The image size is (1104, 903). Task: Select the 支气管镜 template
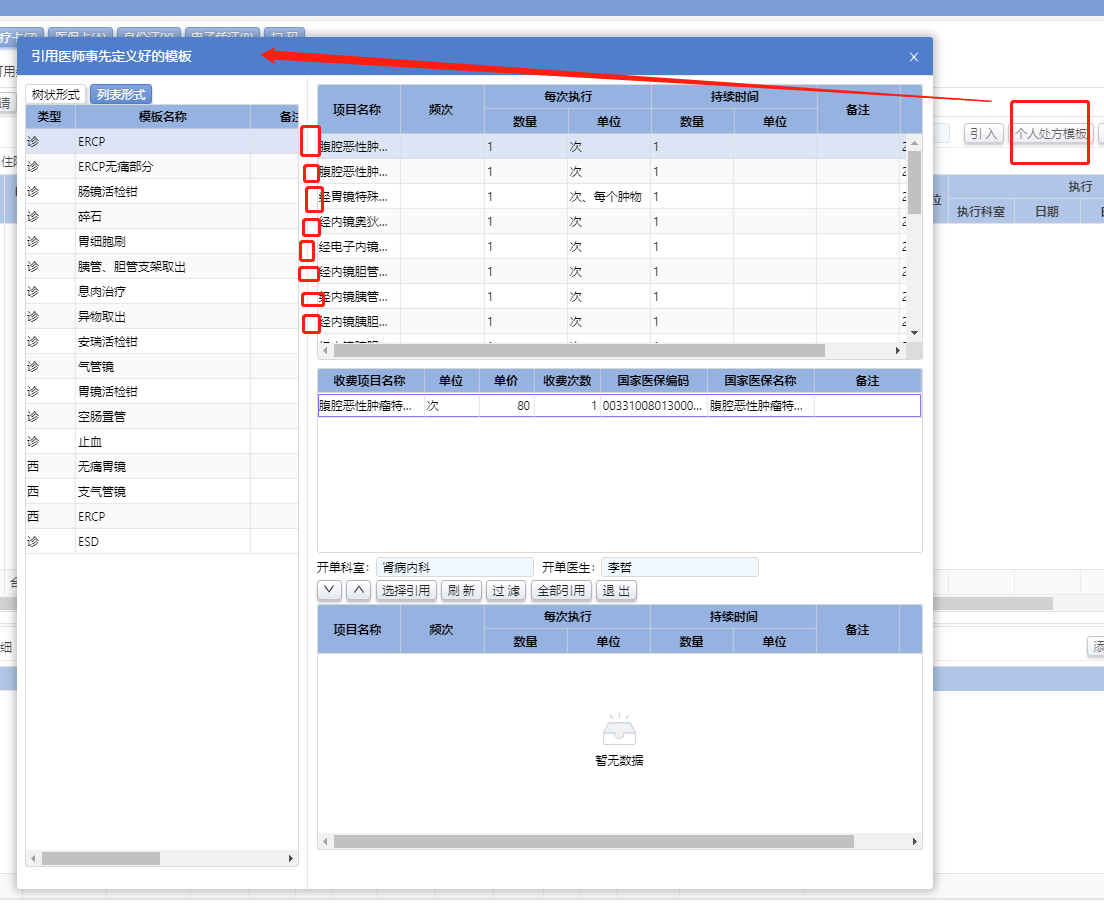click(x=162, y=492)
